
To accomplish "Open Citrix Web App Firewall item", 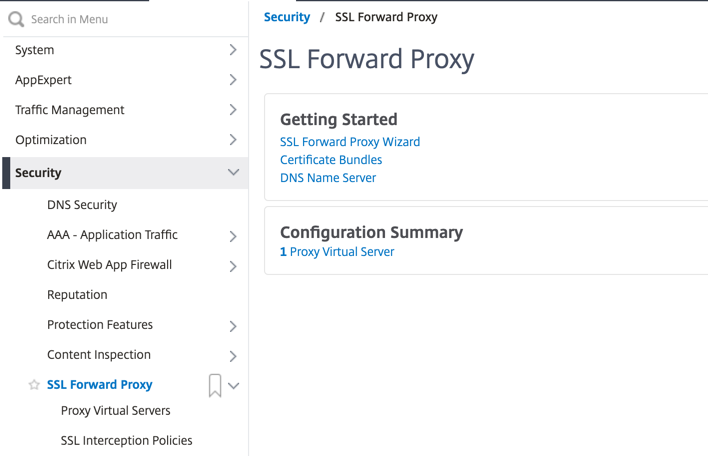I will click(x=109, y=265).
